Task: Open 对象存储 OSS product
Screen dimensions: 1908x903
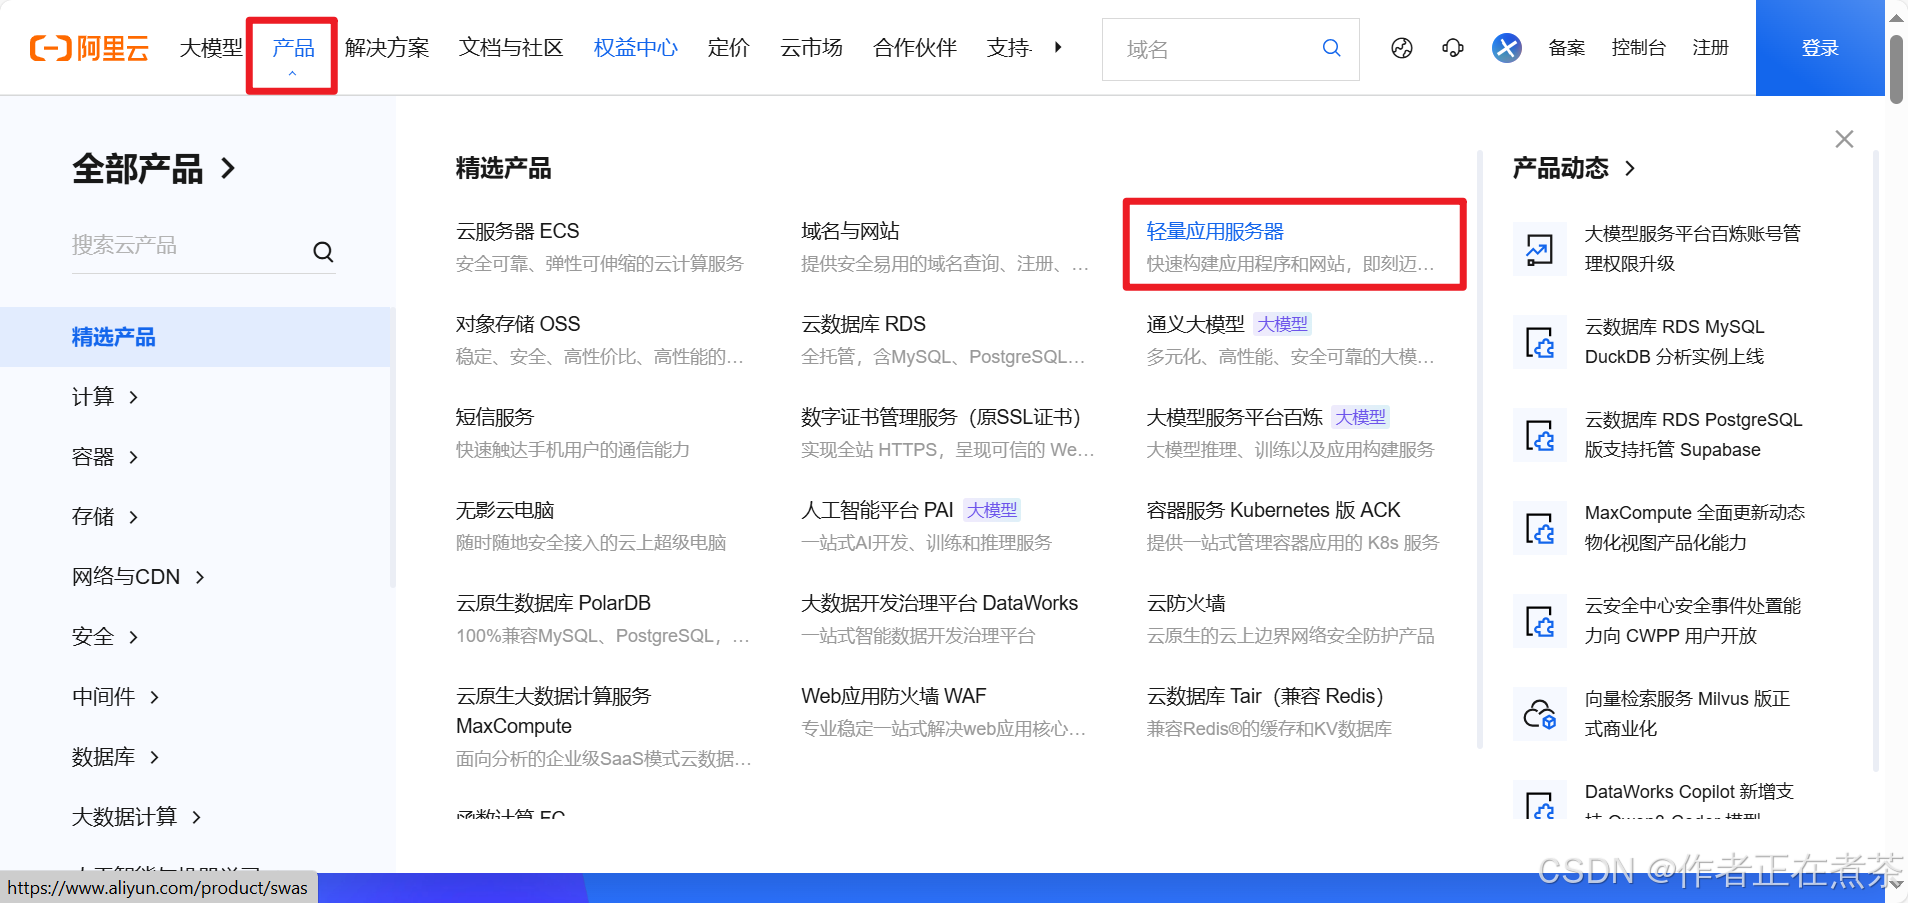Action: click(518, 324)
